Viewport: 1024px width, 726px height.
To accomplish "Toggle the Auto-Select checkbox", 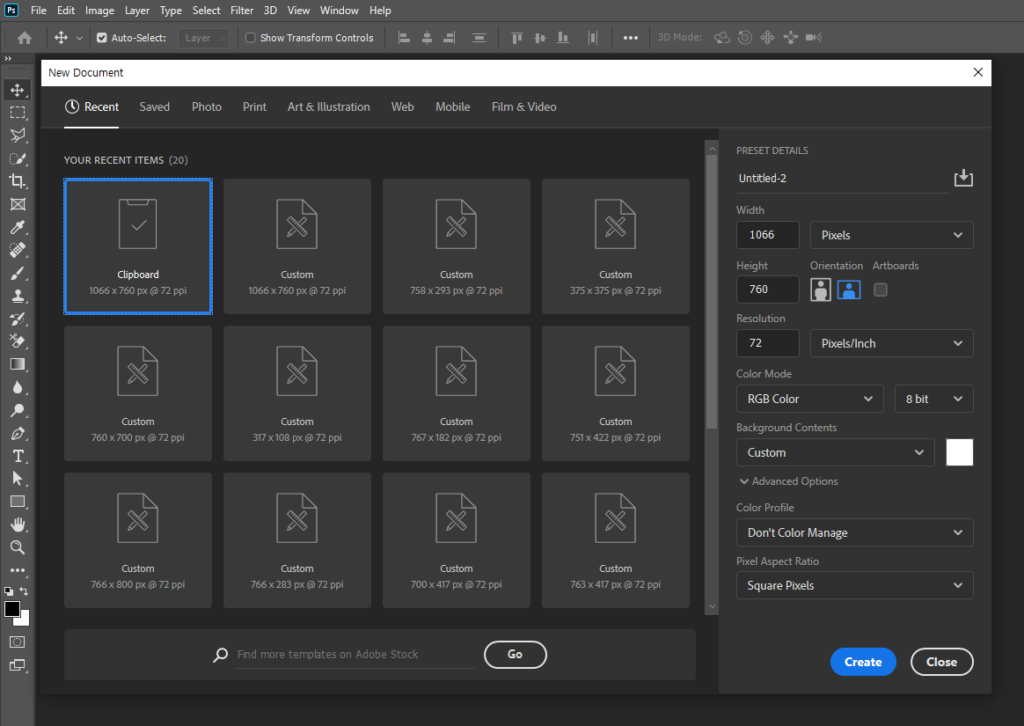I will pyautogui.click(x=101, y=38).
